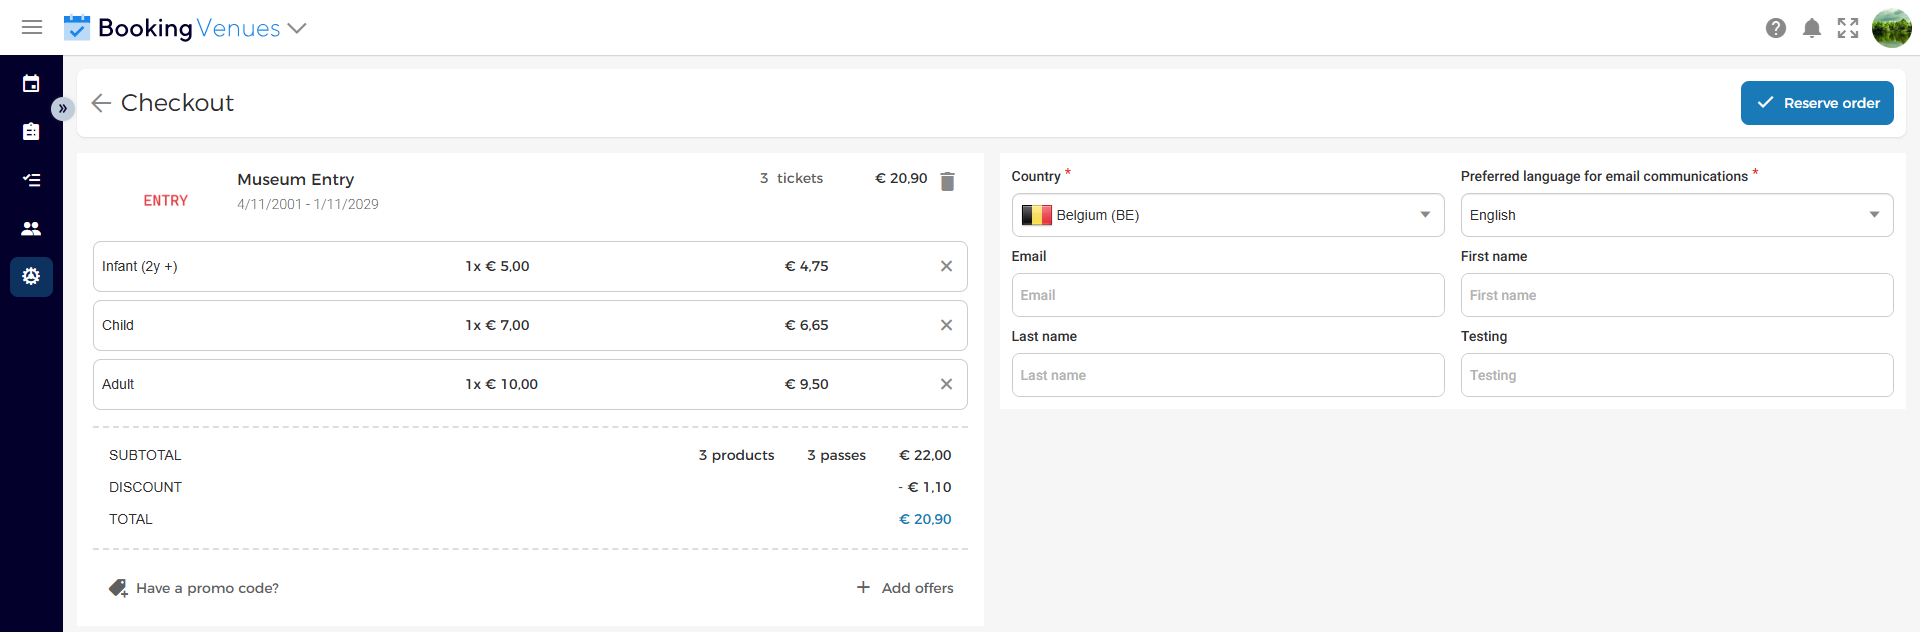The width and height of the screenshot is (1920, 632).
Task: Click the Adult row label
Action: (x=118, y=384)
